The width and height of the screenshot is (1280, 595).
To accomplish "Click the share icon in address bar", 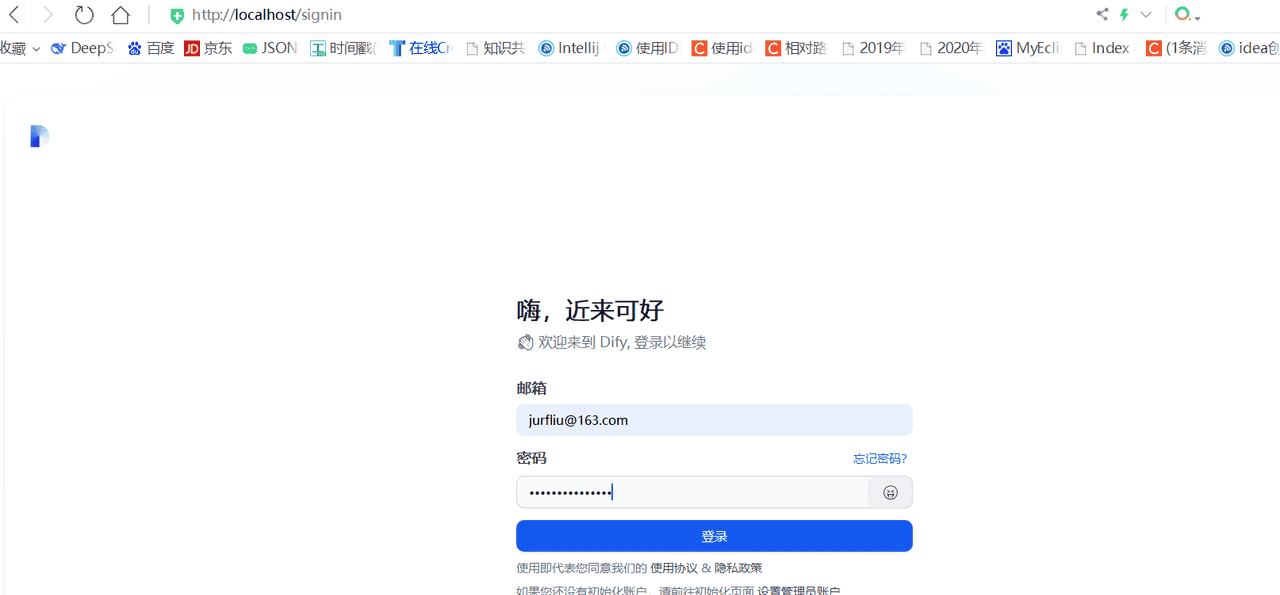I will [x=1102, y=14].
